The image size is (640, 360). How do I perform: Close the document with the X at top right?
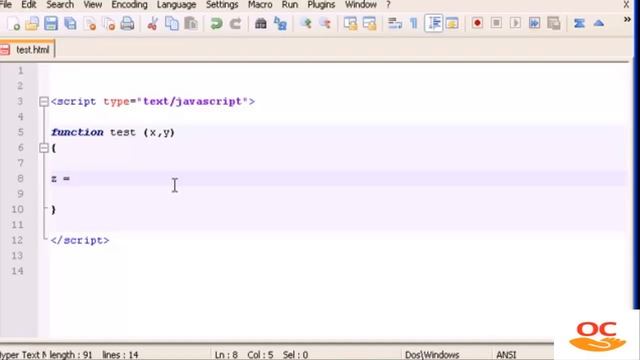tap(626, 5)
